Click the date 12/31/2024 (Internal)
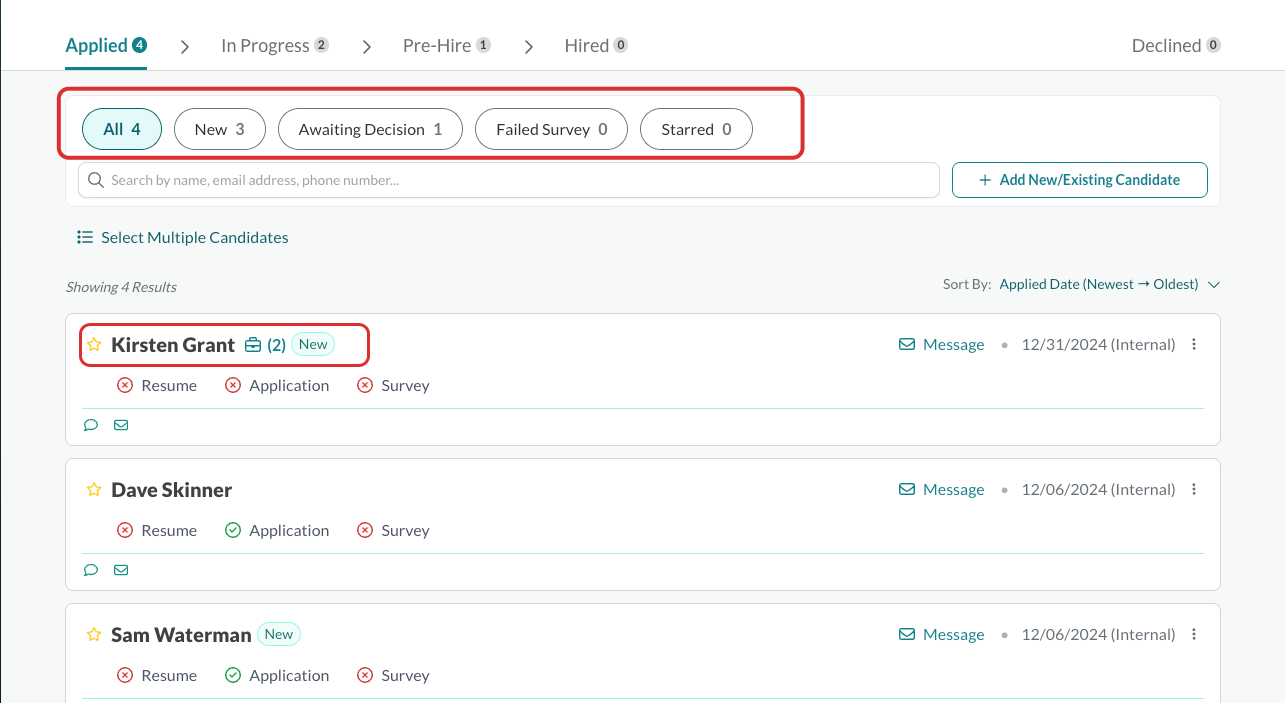 (x=1098, y=345)
